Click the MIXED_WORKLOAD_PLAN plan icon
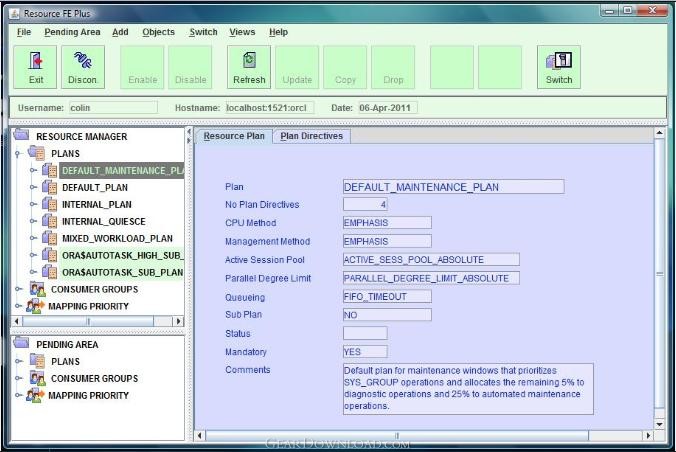 tap(50, 238)
